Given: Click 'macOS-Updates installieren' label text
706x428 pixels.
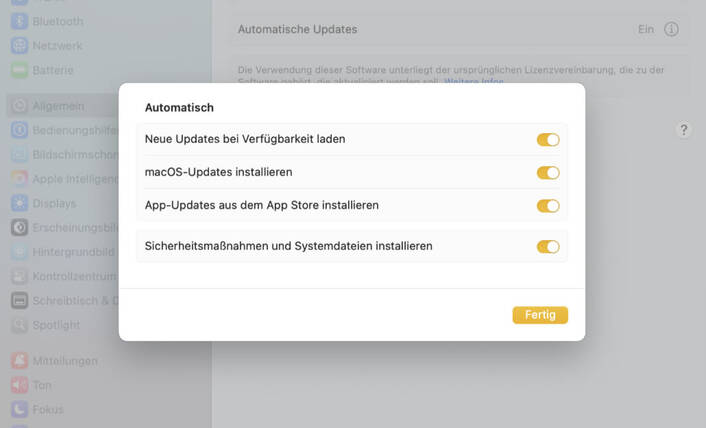Looking at the screenshot, I should click(x=218, y=172).
